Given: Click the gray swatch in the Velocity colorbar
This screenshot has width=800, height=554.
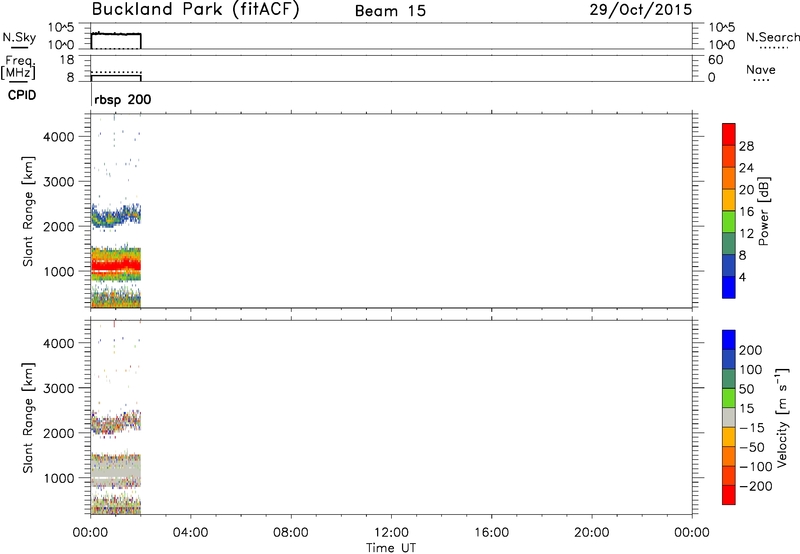Looking at the screenshot, I should (x=729, y=417).
